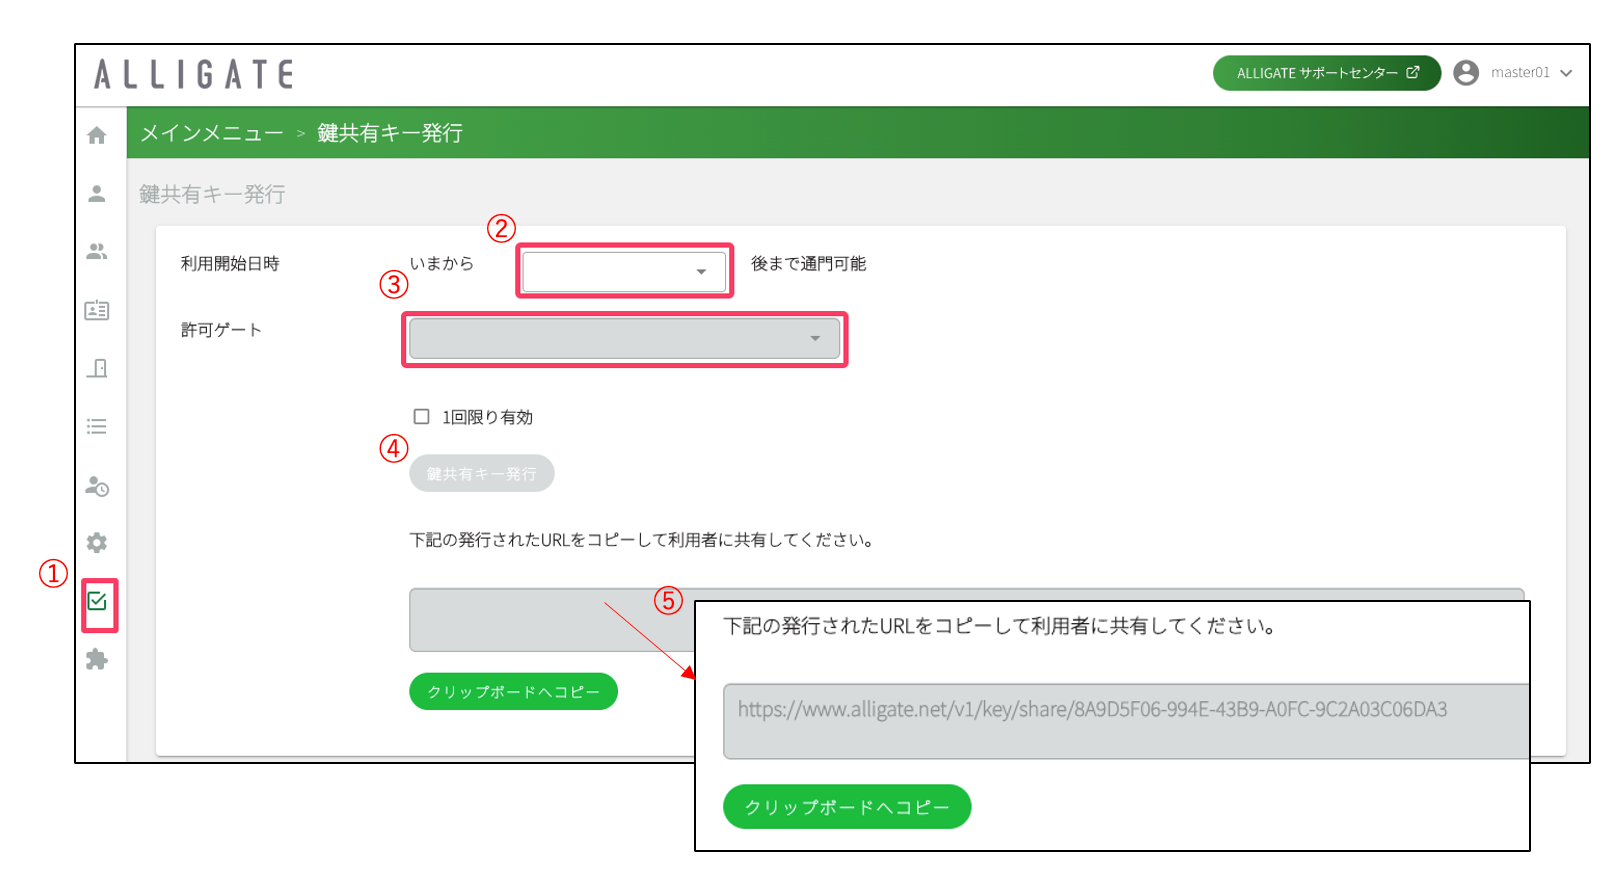Click the ALLIGATE logo
The height and width of the screenshot is (884, 1624).
pyautogui.click(x=194, y=74)
